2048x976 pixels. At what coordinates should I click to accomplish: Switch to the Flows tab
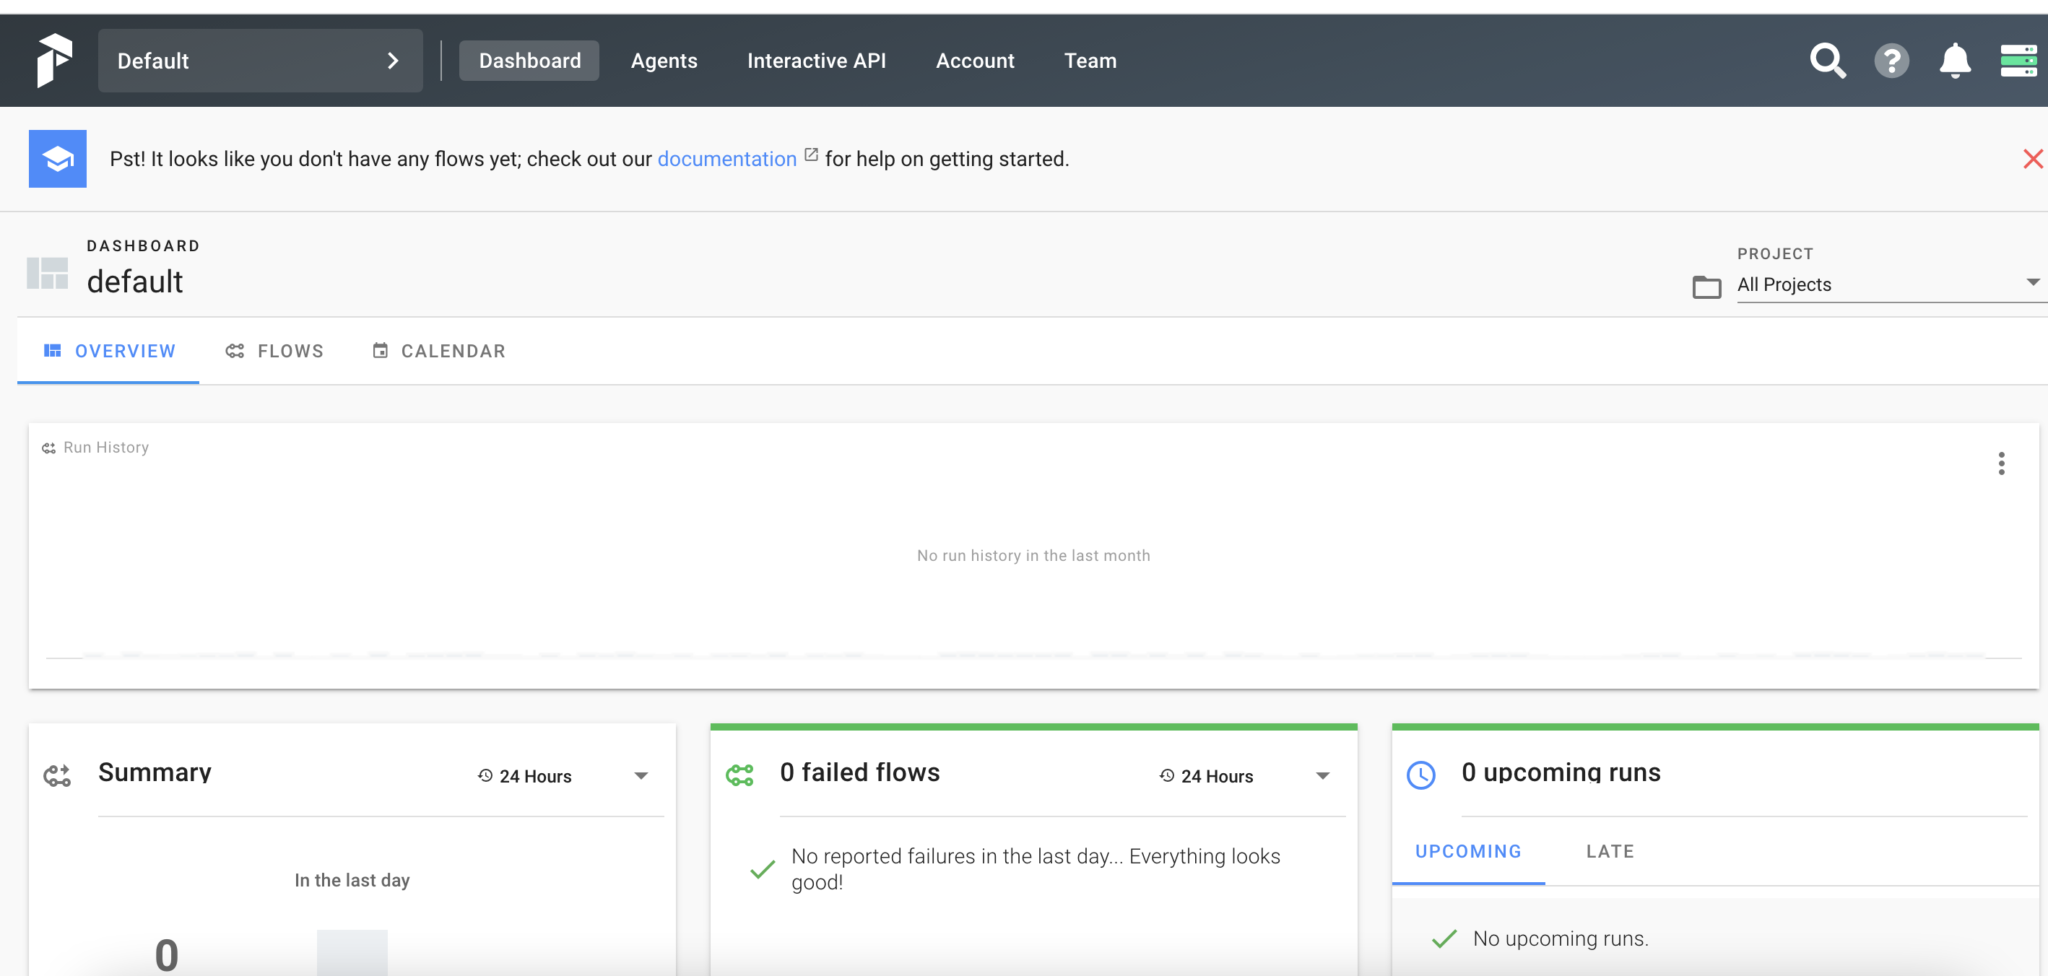tap(275, 351)
